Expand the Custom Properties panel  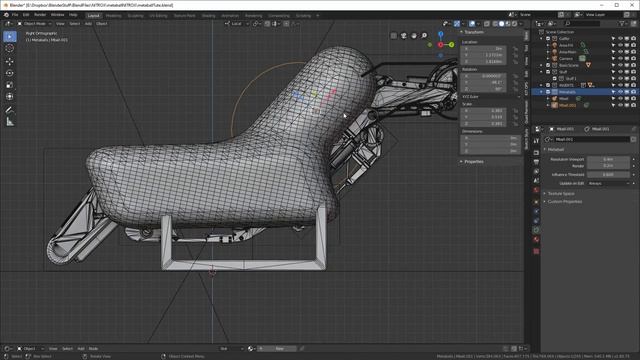(564, 202)
